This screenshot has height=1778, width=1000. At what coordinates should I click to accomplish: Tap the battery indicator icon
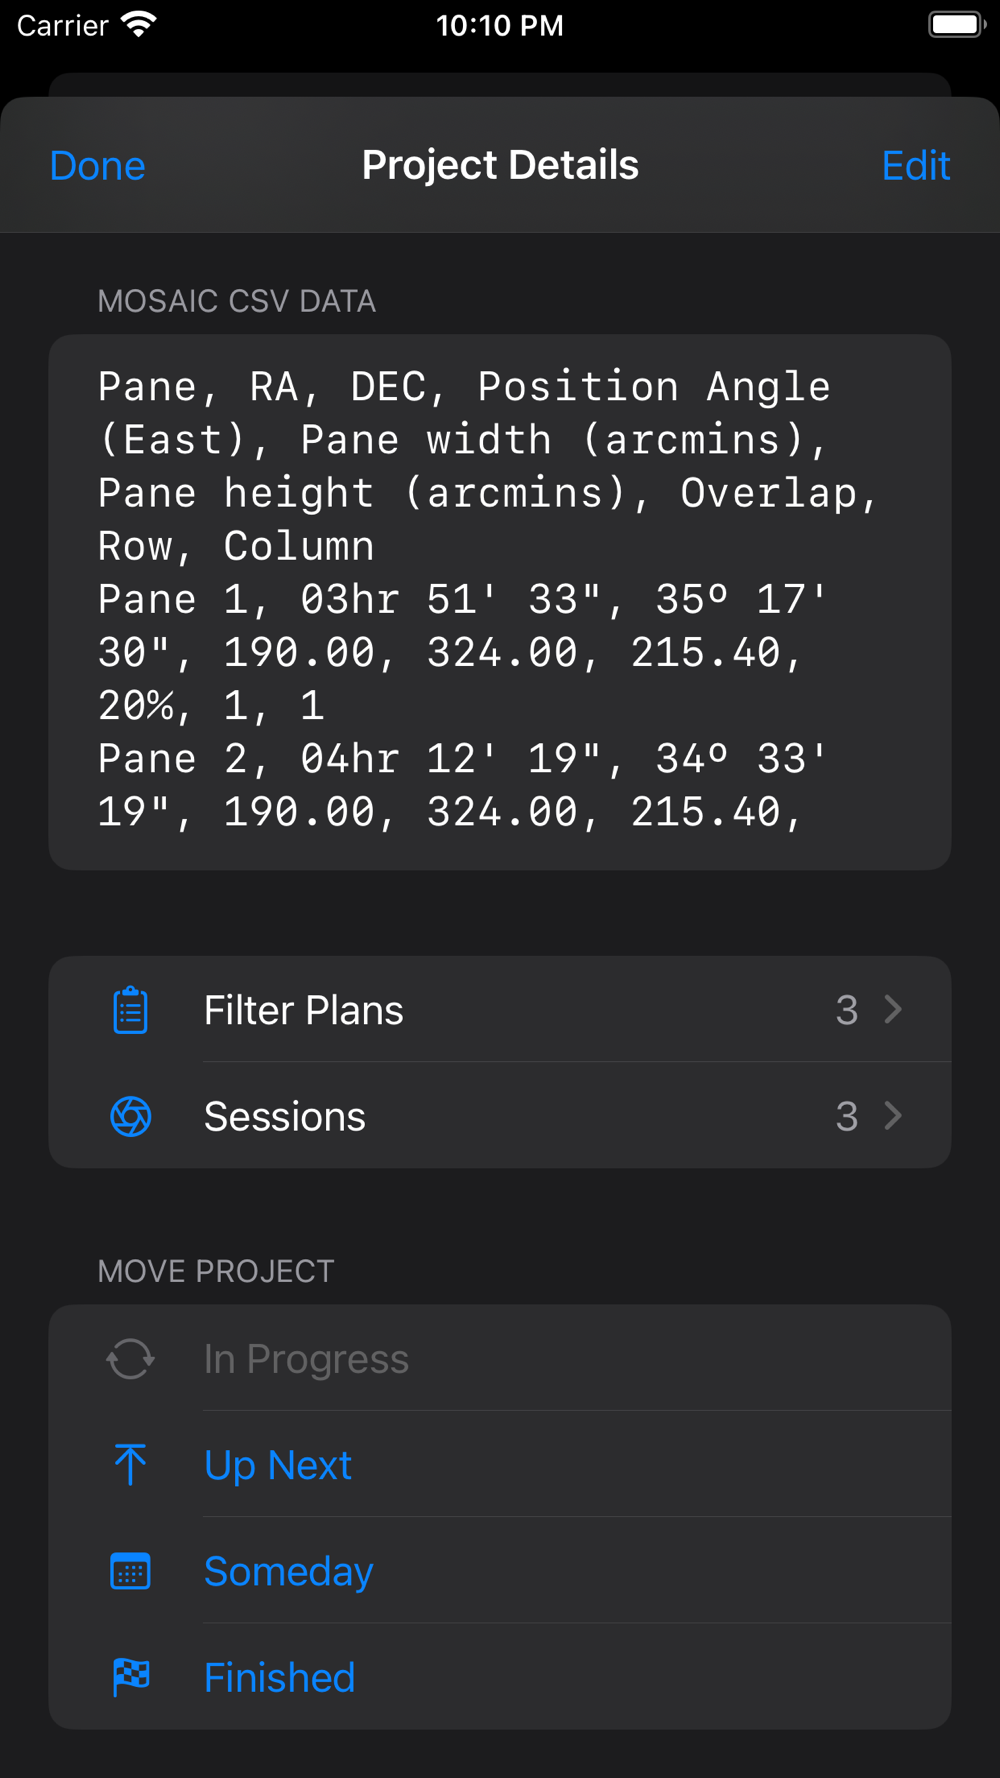click(957, 24)
